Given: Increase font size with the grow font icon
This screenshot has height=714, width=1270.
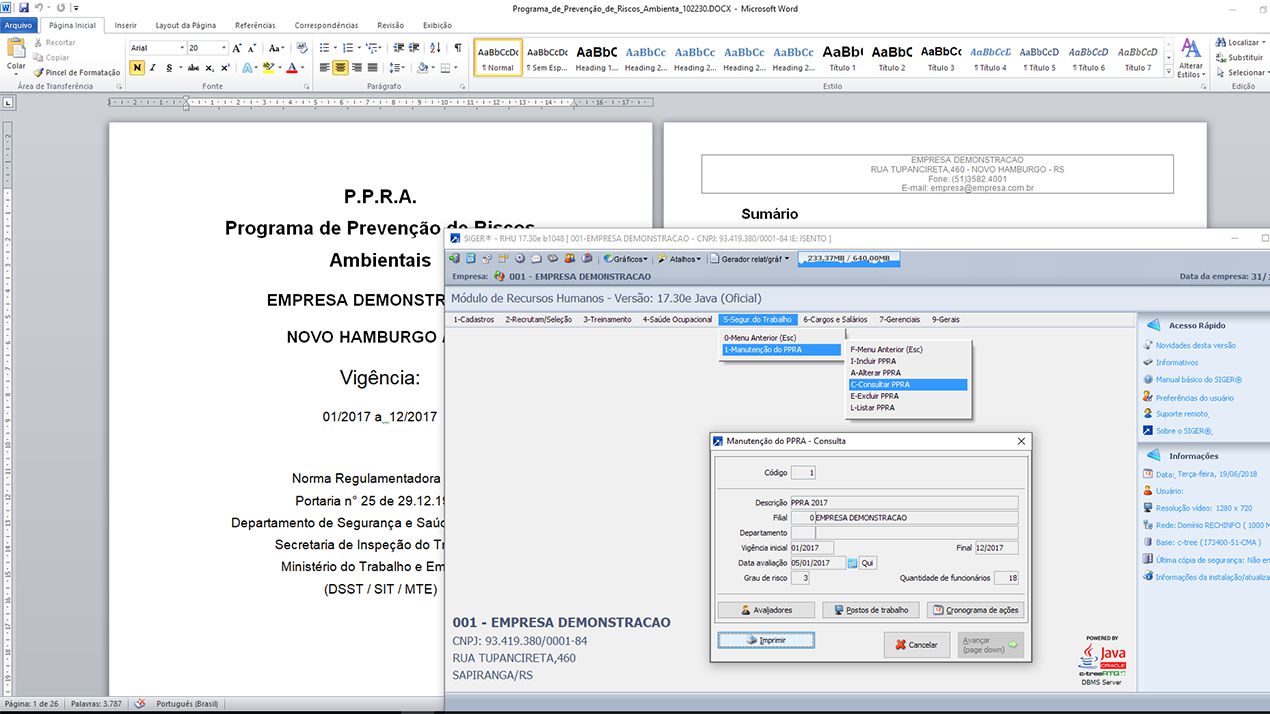Looking at the screenshot, I should click(237, 48).
